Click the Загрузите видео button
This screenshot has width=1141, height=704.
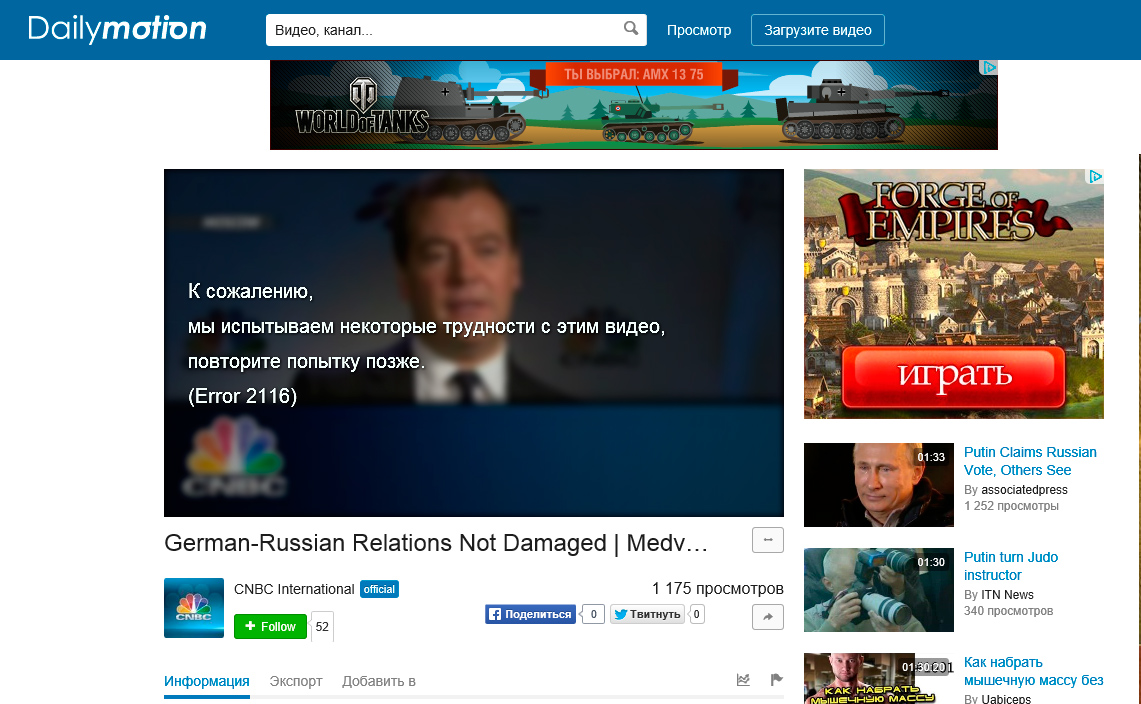click(x=817, y=30)
